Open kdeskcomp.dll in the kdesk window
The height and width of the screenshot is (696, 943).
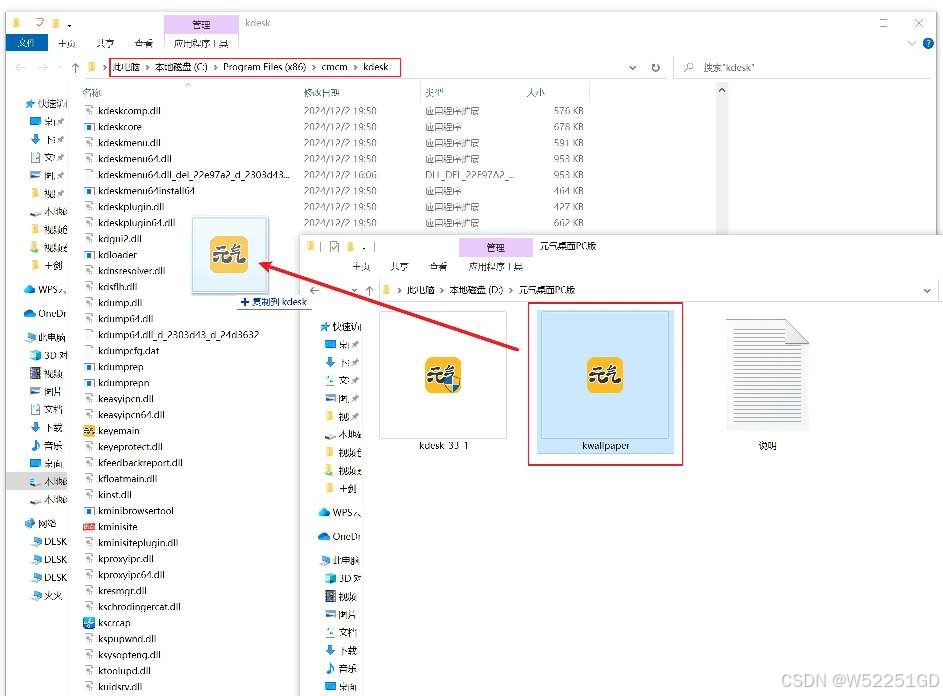(129, 111)
